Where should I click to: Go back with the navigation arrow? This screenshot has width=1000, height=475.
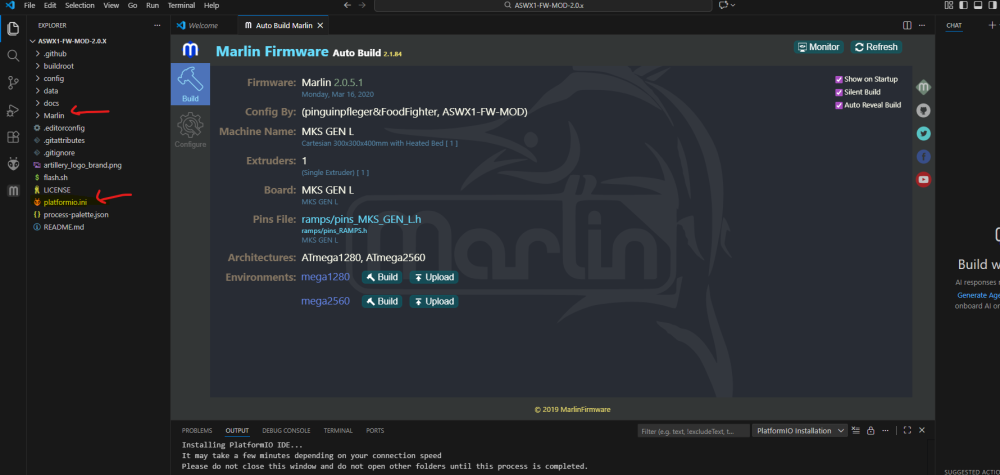(x=348, y=5)
